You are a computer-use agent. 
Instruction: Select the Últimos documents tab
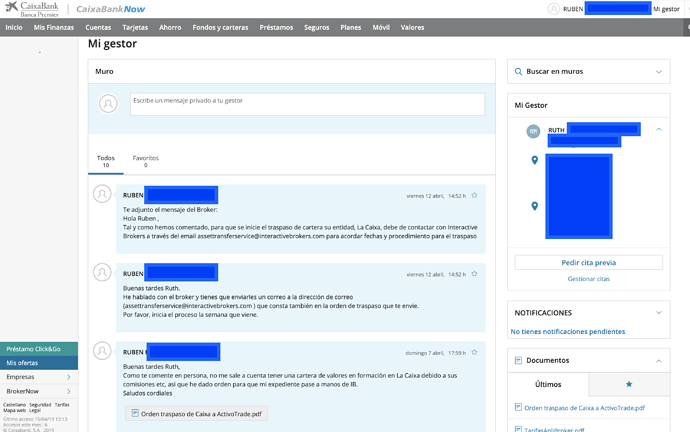548,384
